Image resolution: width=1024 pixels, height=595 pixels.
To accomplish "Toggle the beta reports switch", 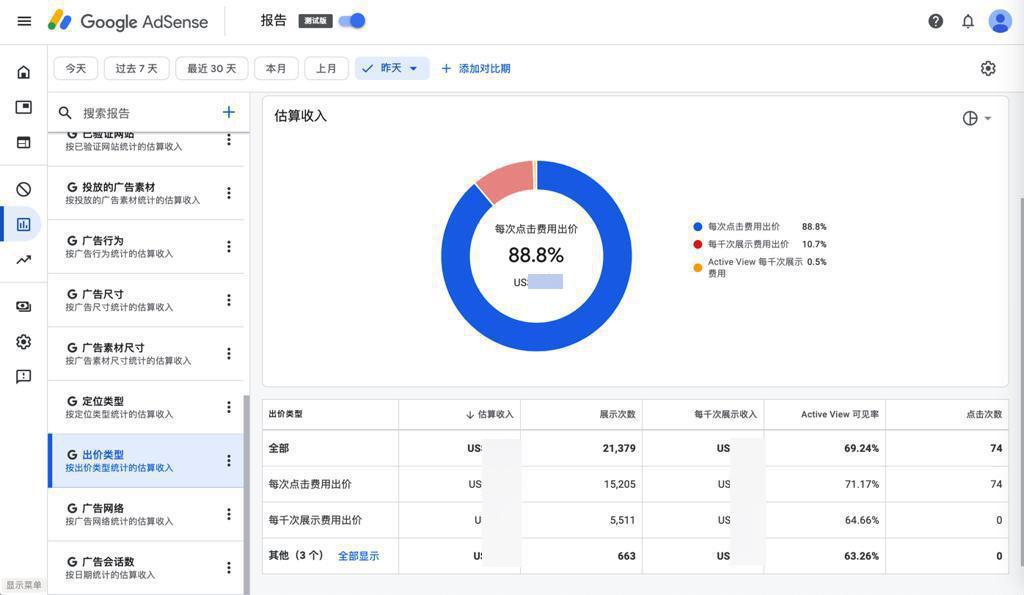I will tap(353, 21).
